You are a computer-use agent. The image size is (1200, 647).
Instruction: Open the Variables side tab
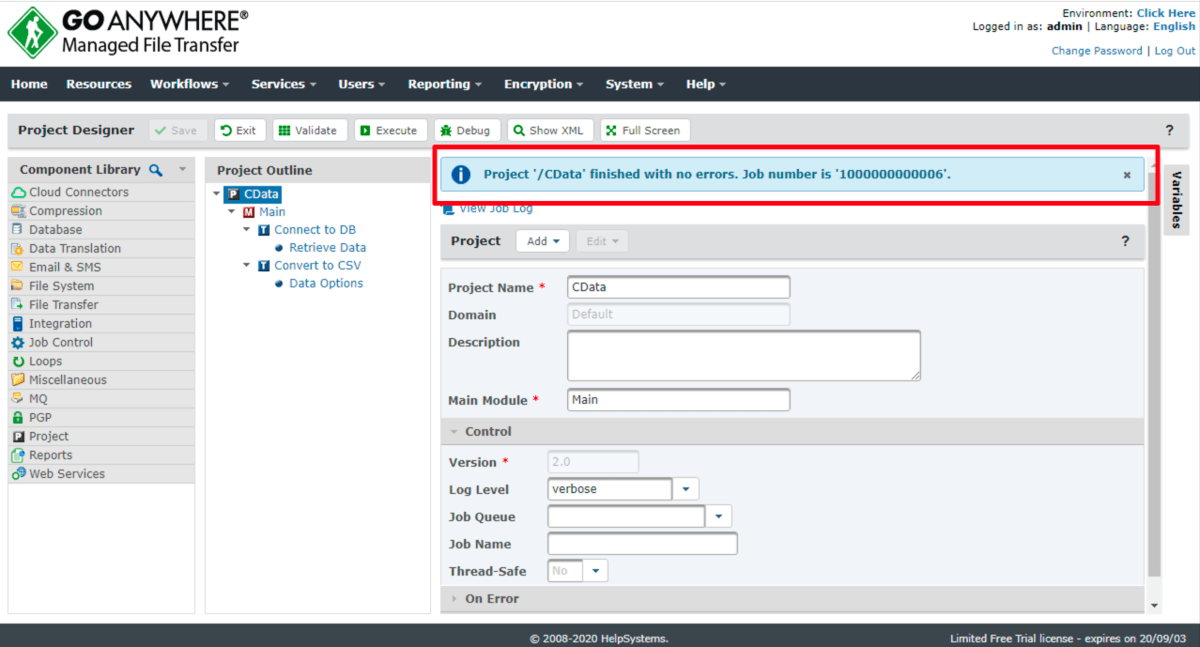click(1176, 200)
